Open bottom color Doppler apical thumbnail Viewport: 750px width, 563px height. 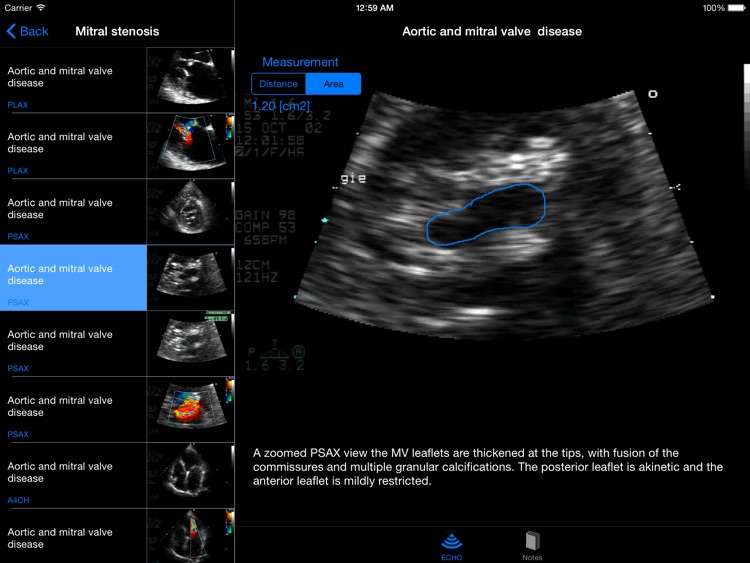pos(190,536)
